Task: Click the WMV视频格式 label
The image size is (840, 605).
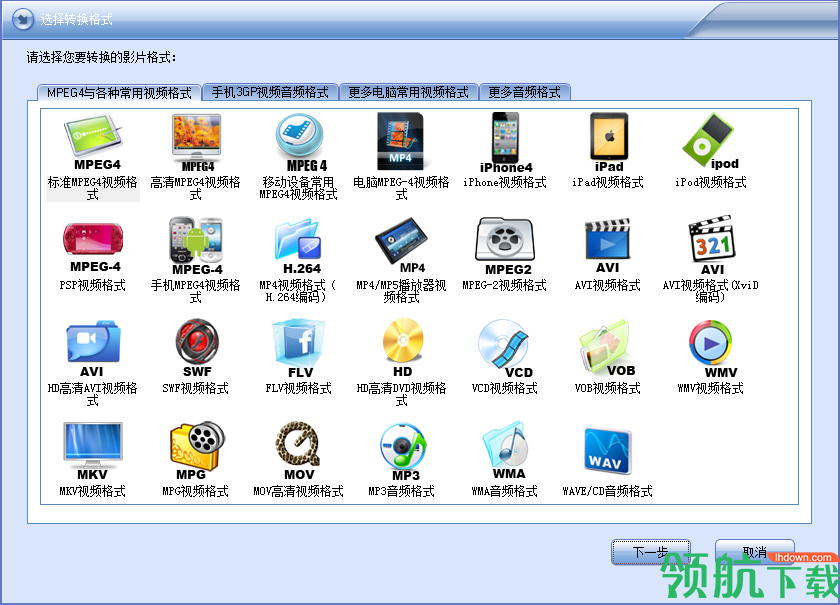Action: point(710,388)
